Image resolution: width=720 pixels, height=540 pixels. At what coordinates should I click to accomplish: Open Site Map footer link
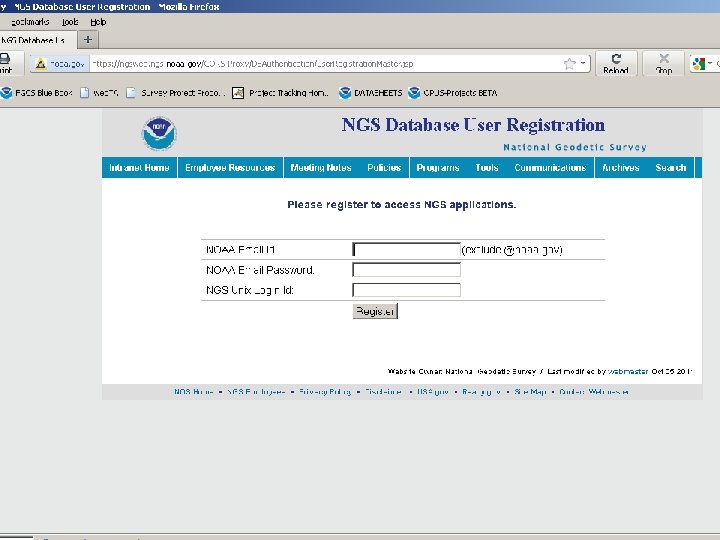(530, 392)
